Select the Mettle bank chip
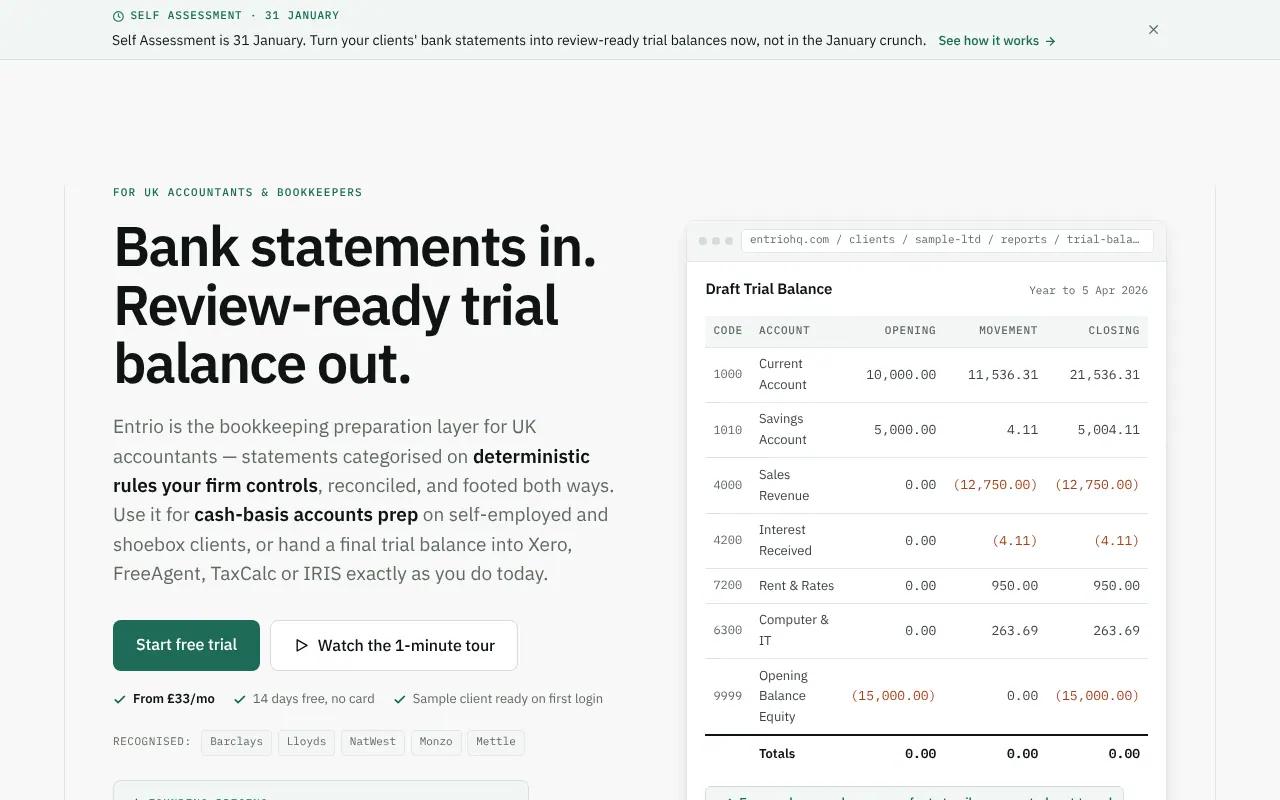The image size is (1280, 800). pos(496,742)
